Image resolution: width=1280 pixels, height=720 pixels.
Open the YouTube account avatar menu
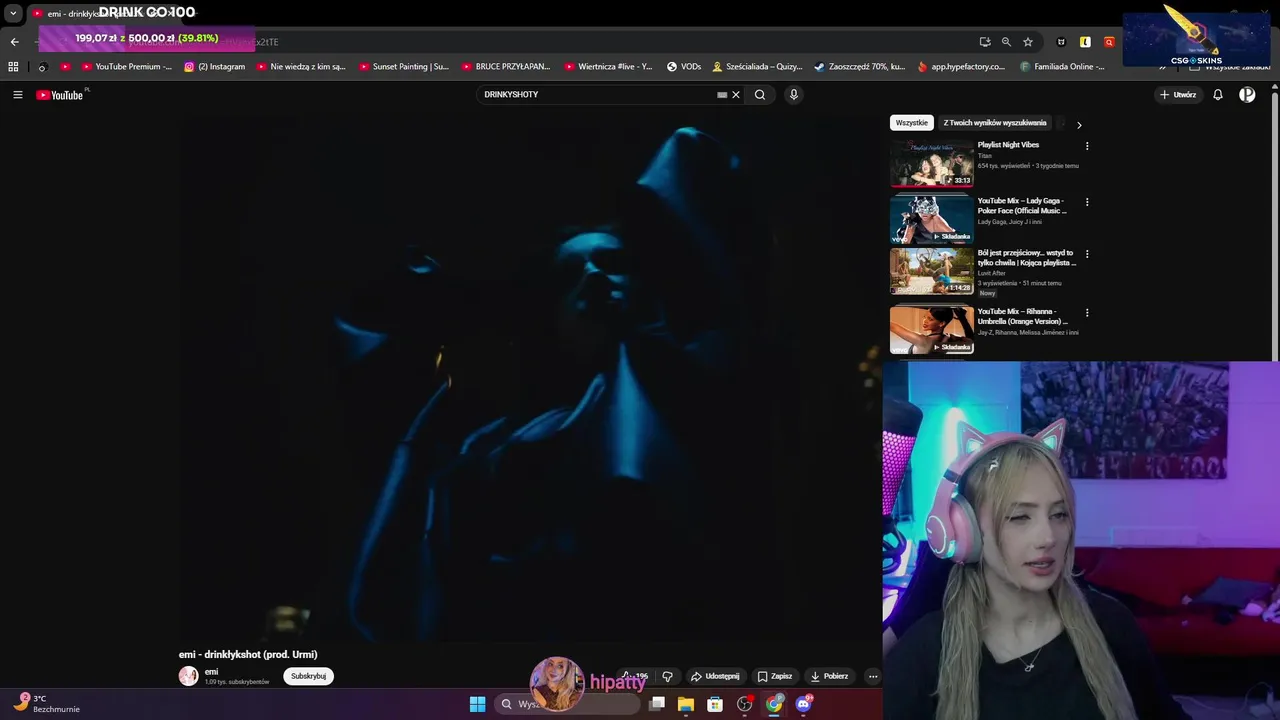click(x=1247, y=95)
